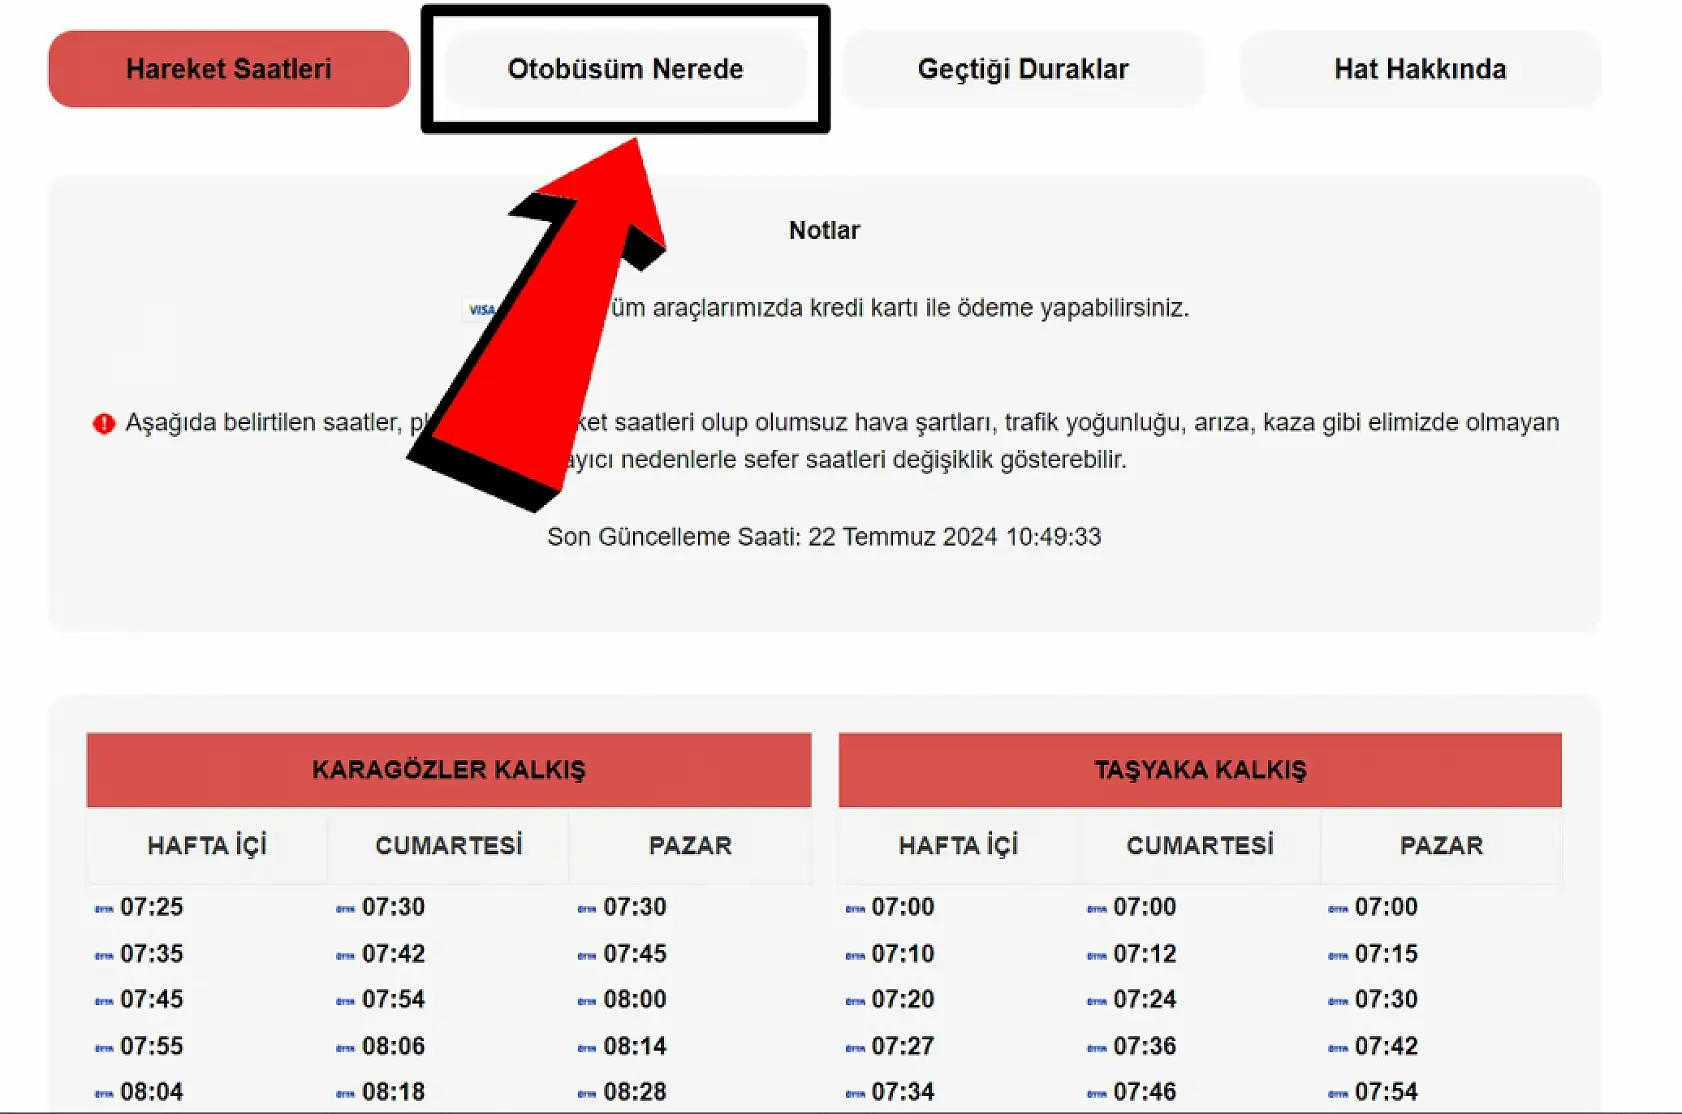
Task: Click the CUMARTESİ column under Taşyaka
Action: (1200, 845)
